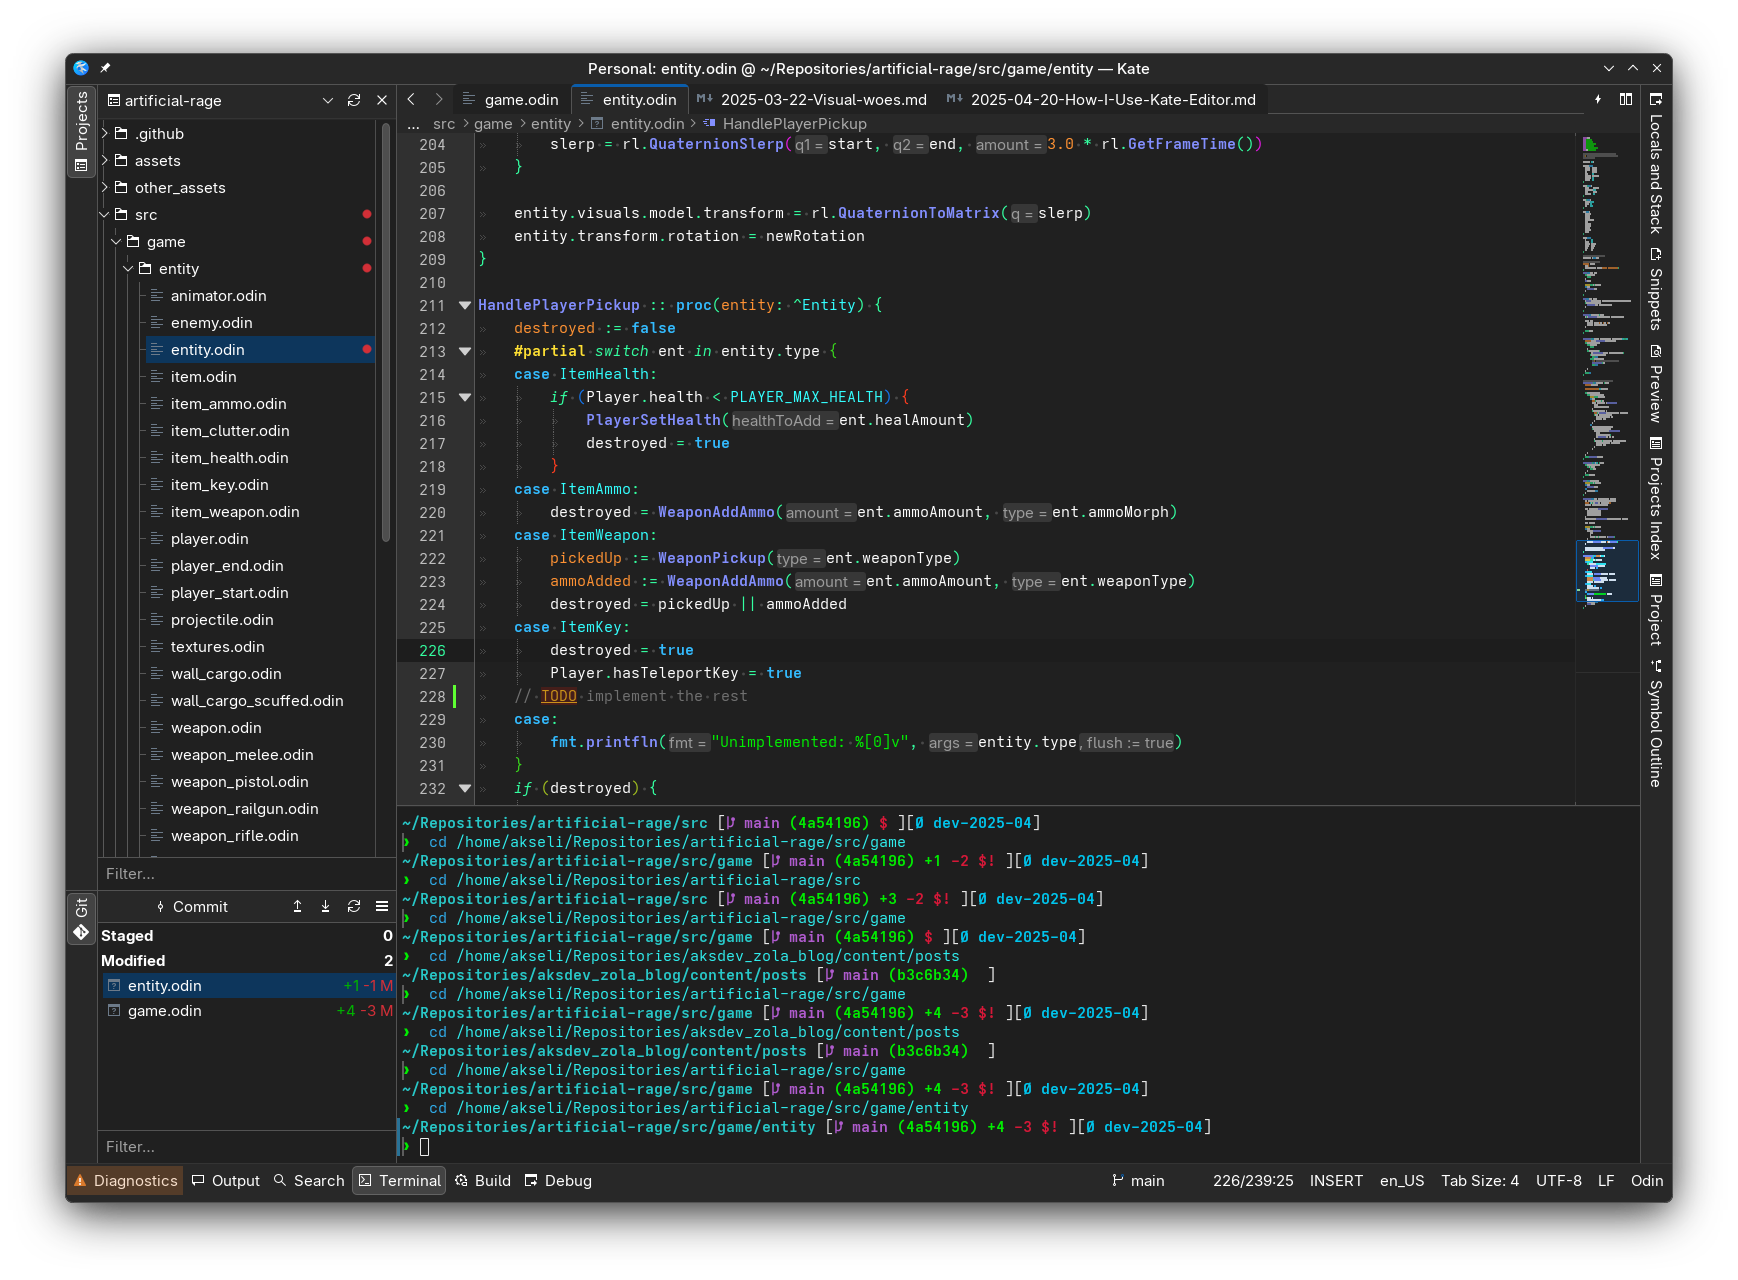This screenshot has height=1280, width=1738.
Task: Select the entity.odin editor tab
Action: pos(629,99)
